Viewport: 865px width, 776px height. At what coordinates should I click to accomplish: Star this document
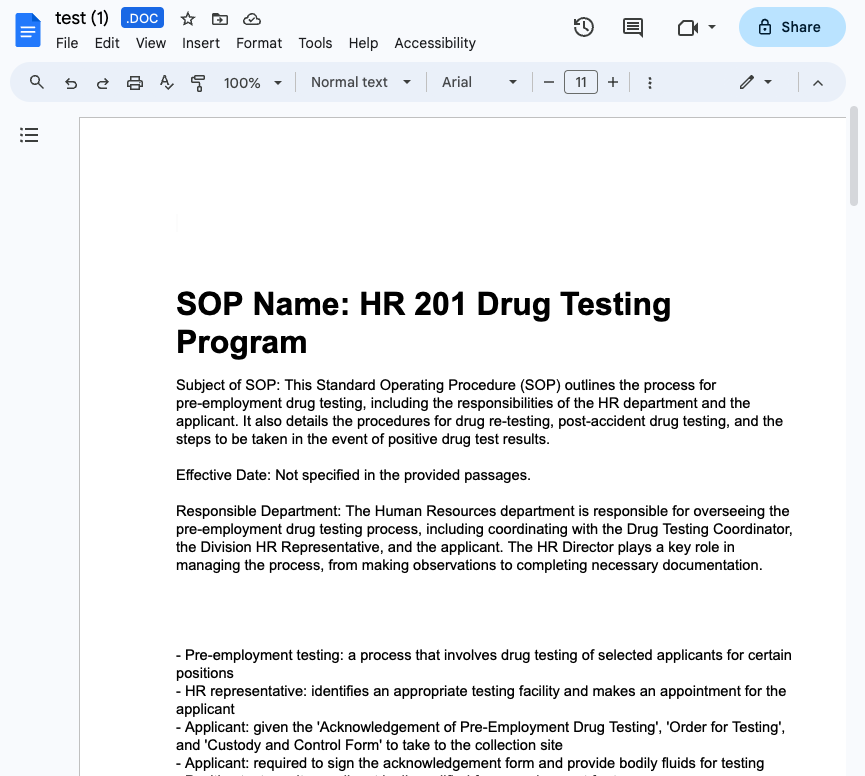click(x=188, y=19)
